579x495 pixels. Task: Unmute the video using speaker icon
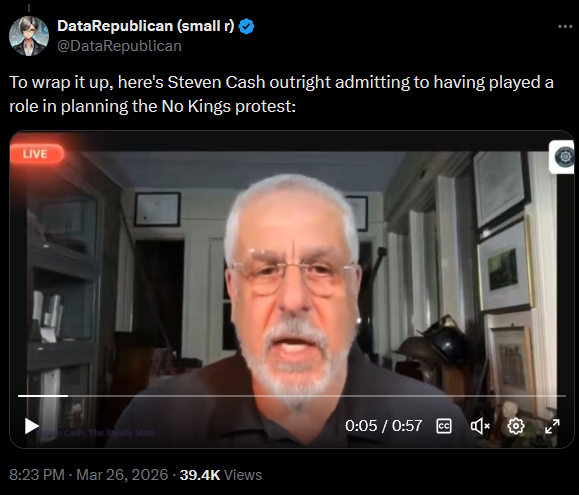click(x=480, y=426)
